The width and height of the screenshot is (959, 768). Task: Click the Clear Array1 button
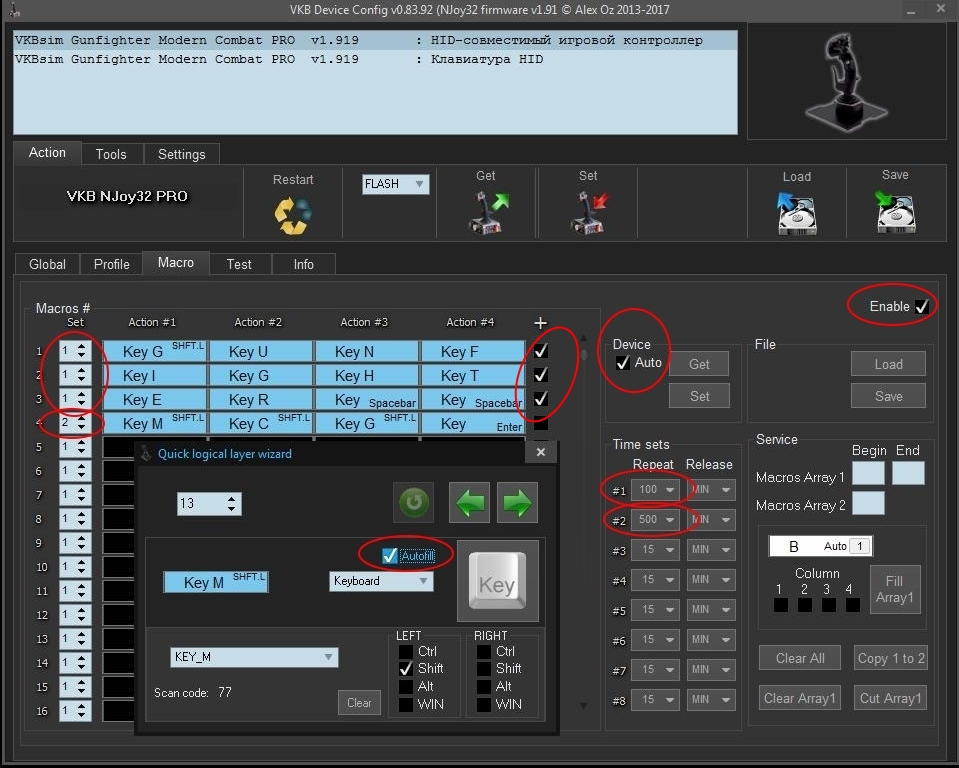coord(800,698)
